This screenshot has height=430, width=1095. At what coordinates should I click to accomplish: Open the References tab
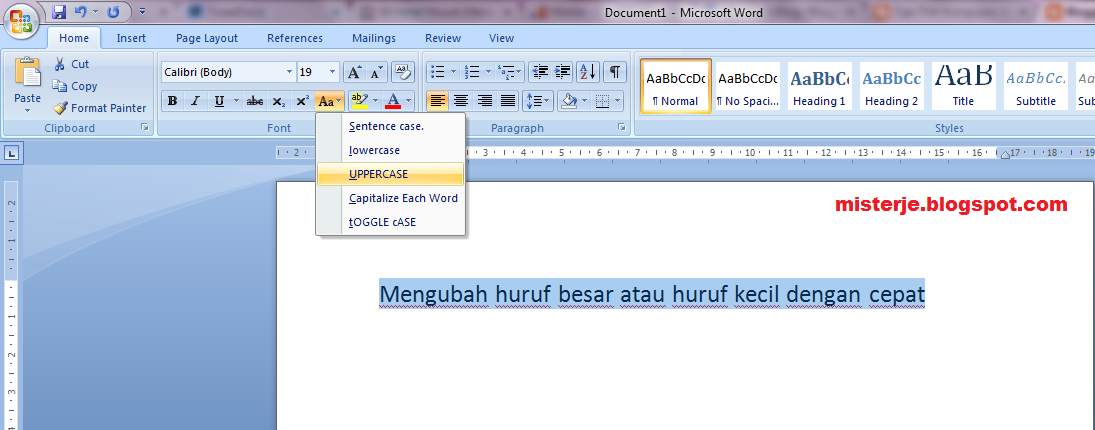click(x=295, y=38)
